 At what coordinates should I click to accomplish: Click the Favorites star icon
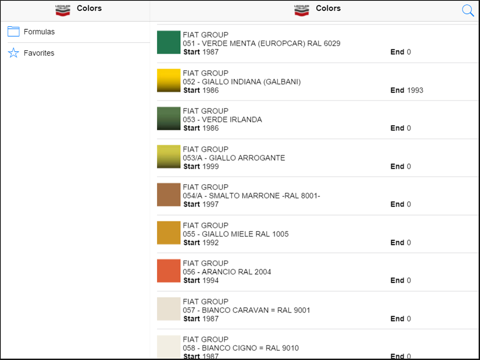[x=13, y=53]
